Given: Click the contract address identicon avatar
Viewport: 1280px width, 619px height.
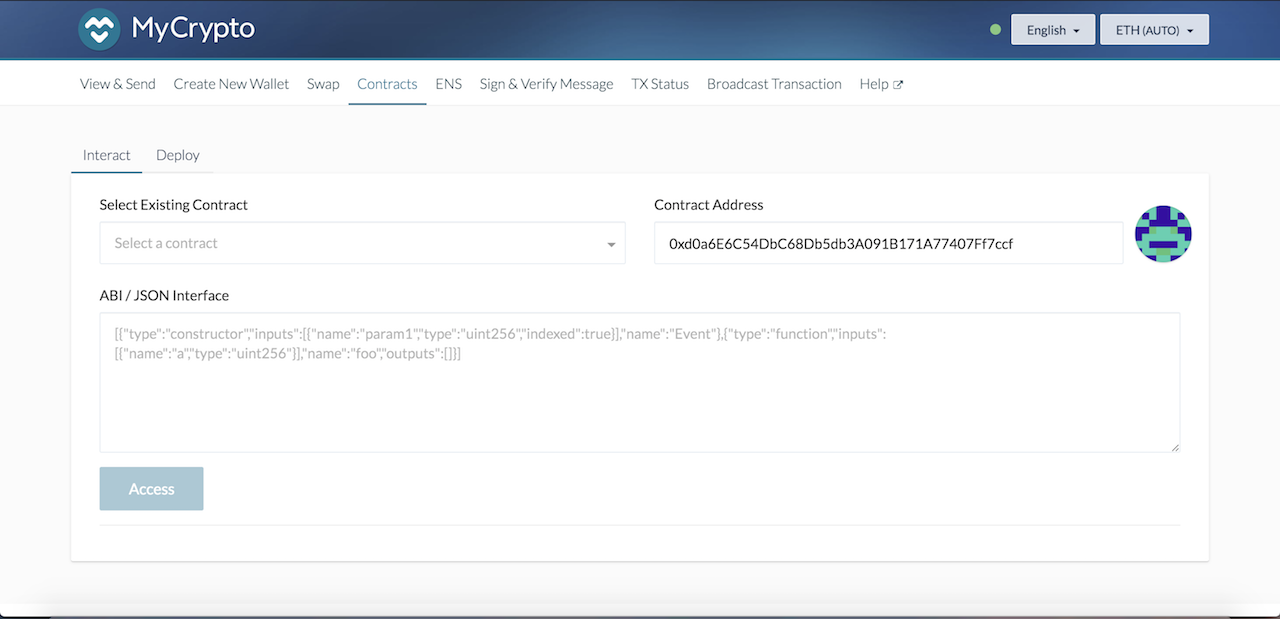Looking at the screenshot, I should coord(1163,234).
